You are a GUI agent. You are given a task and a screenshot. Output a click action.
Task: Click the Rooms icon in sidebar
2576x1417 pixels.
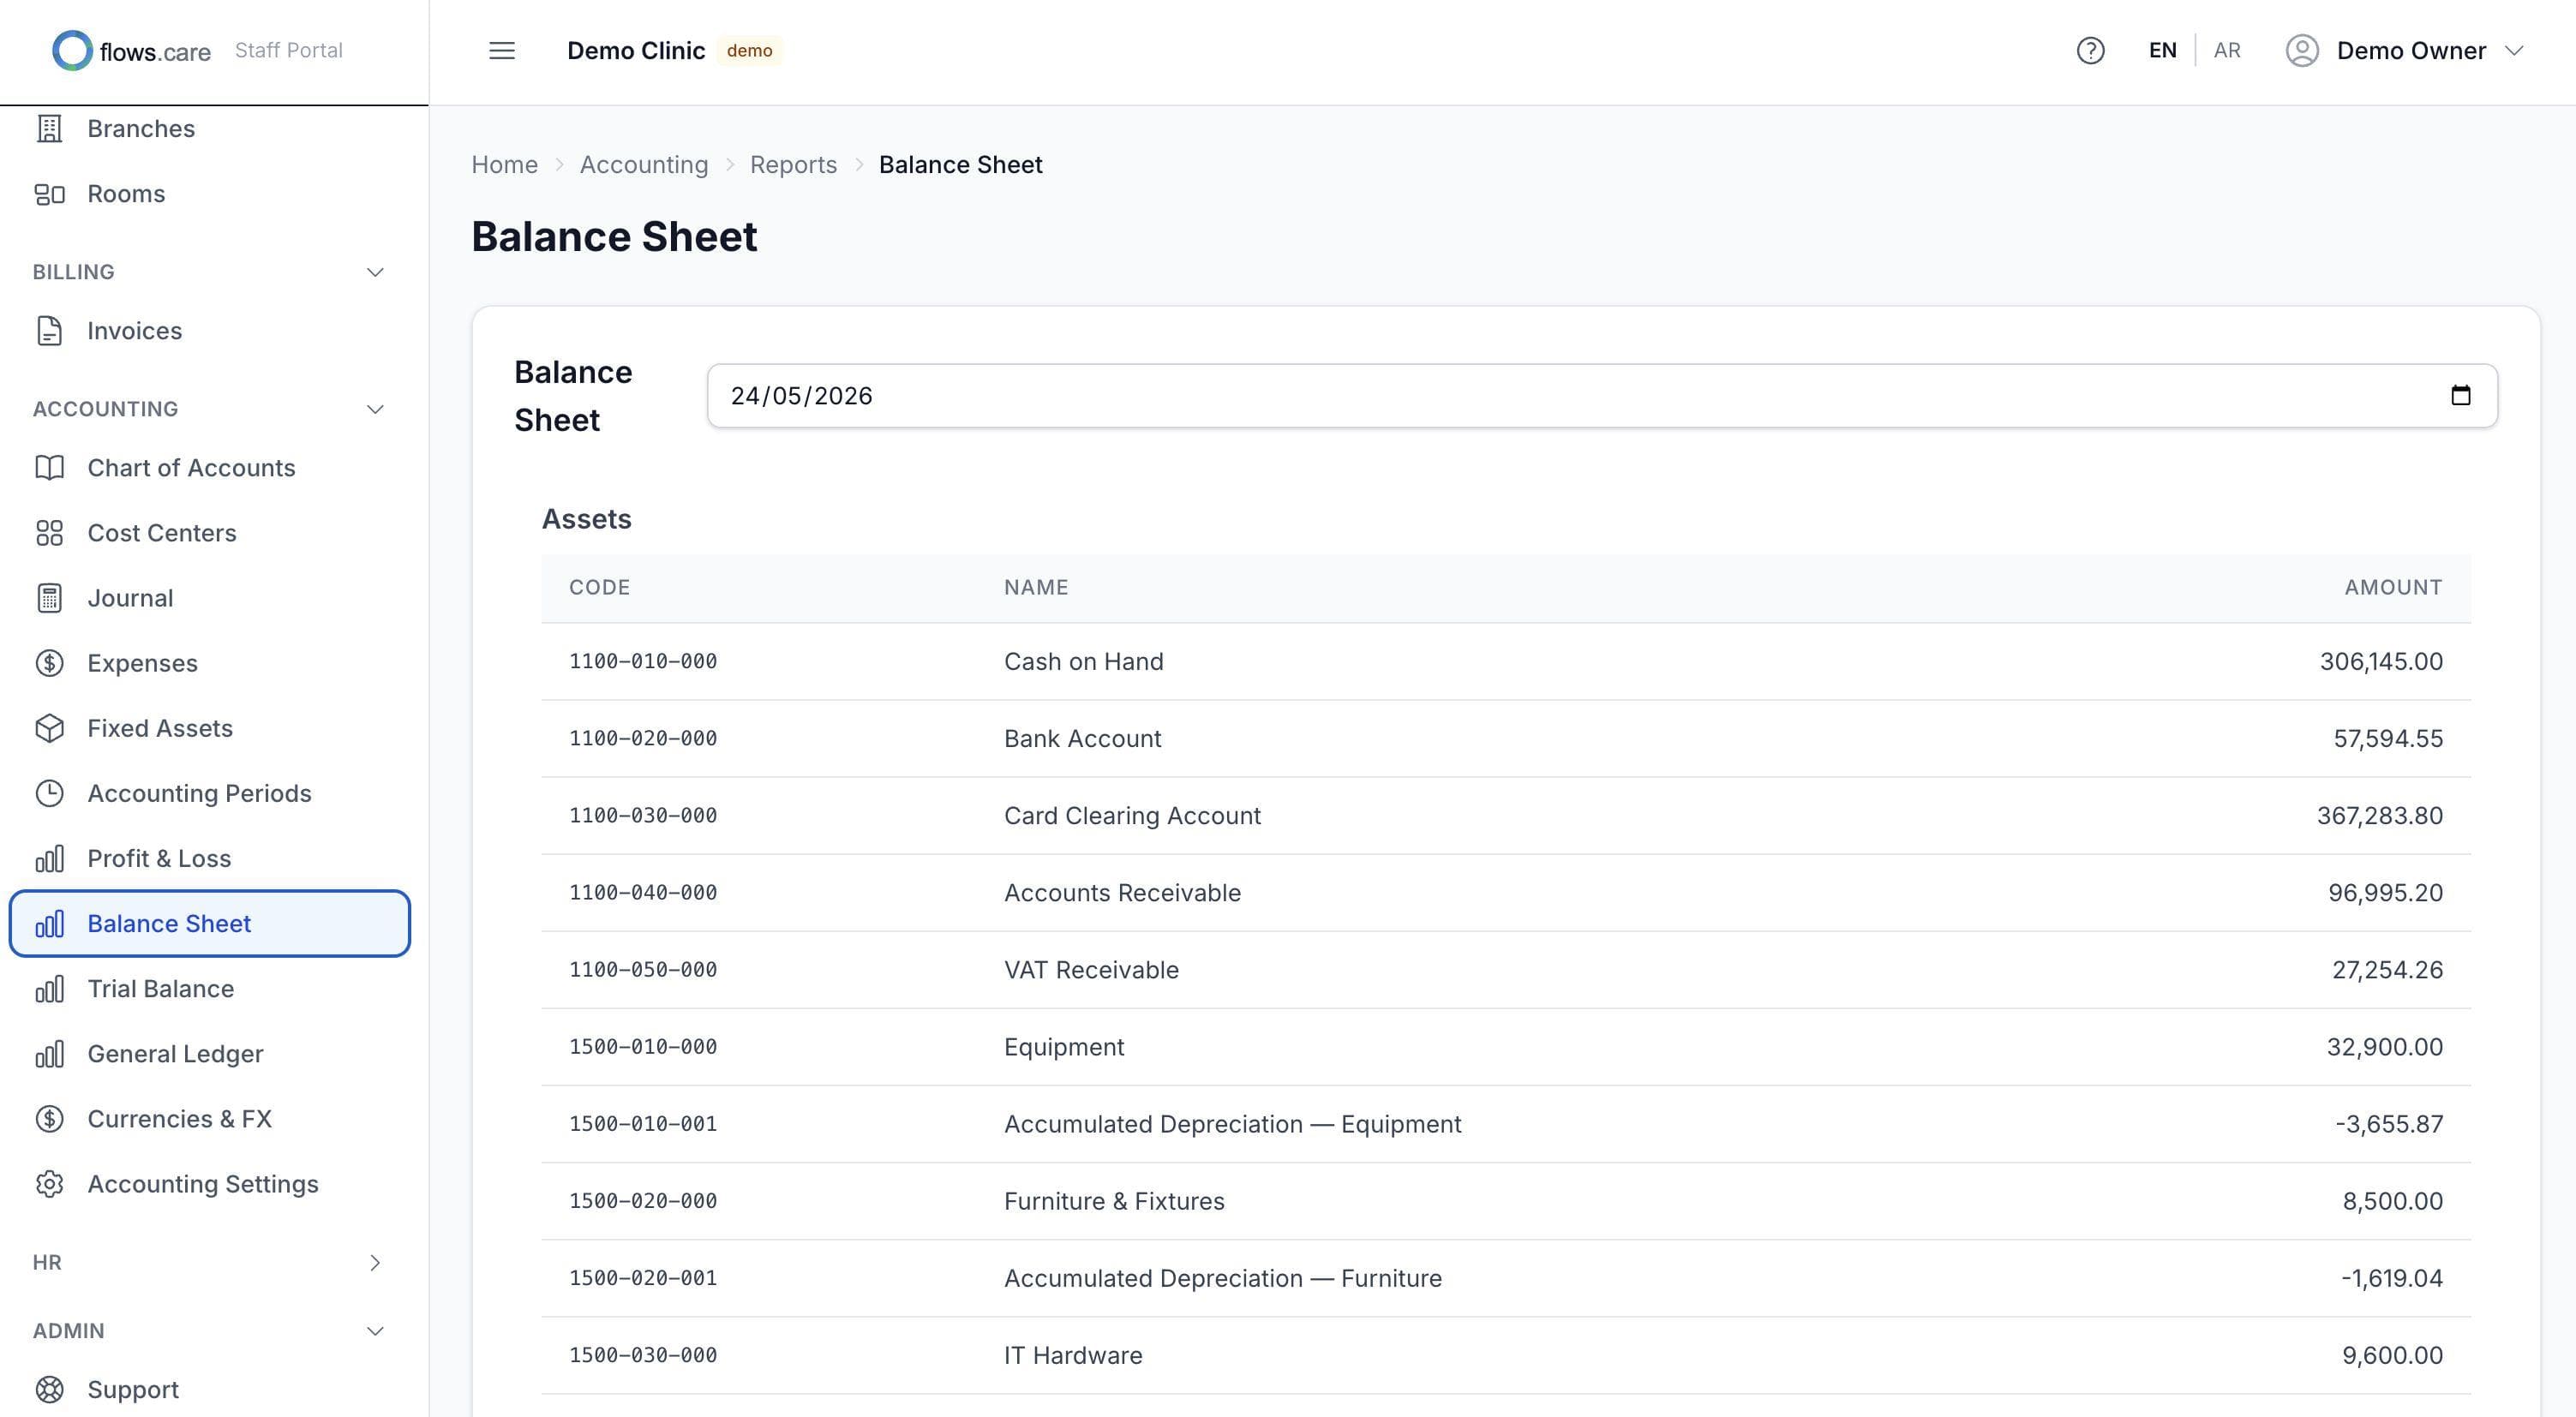click(49, 194)
